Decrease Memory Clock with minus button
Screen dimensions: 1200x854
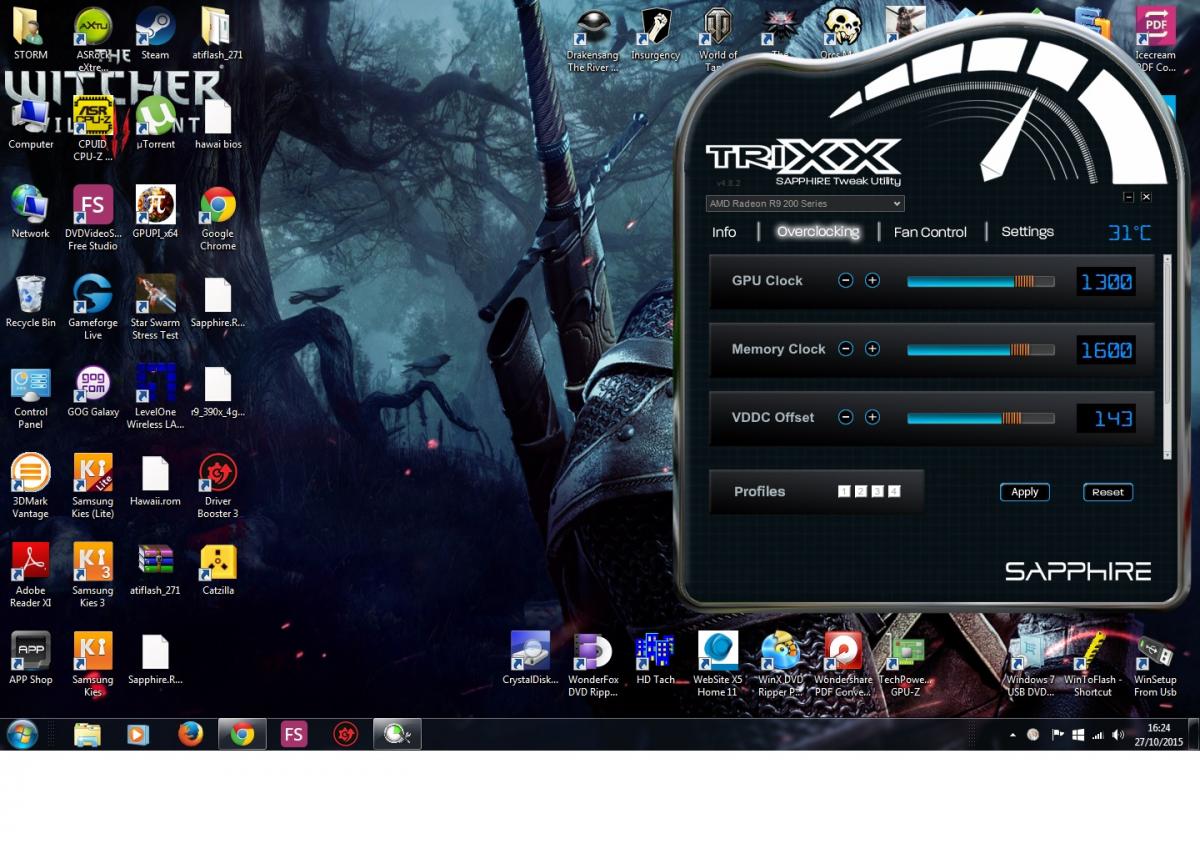click(x=845, y=349)
